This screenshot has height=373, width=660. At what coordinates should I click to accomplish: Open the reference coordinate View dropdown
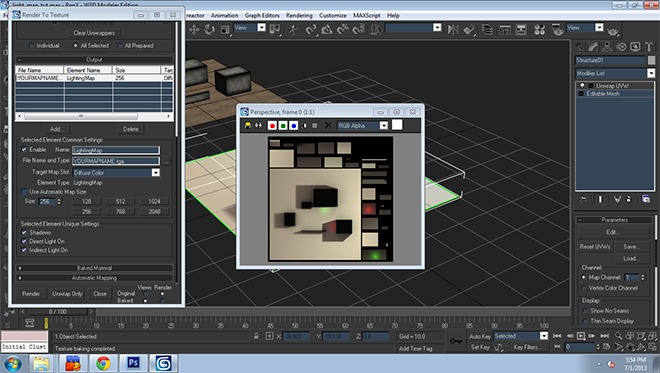tap(261, 27)
